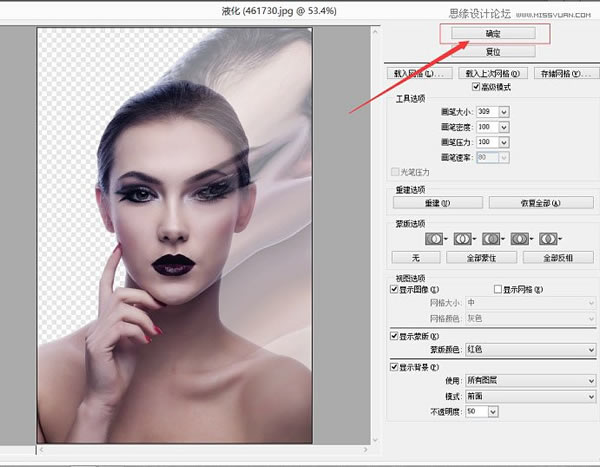Click the 载入网格(L) load mesh button
Image resolution: width=600 pixels, height=467 pixels.
(x=420, y=73)
